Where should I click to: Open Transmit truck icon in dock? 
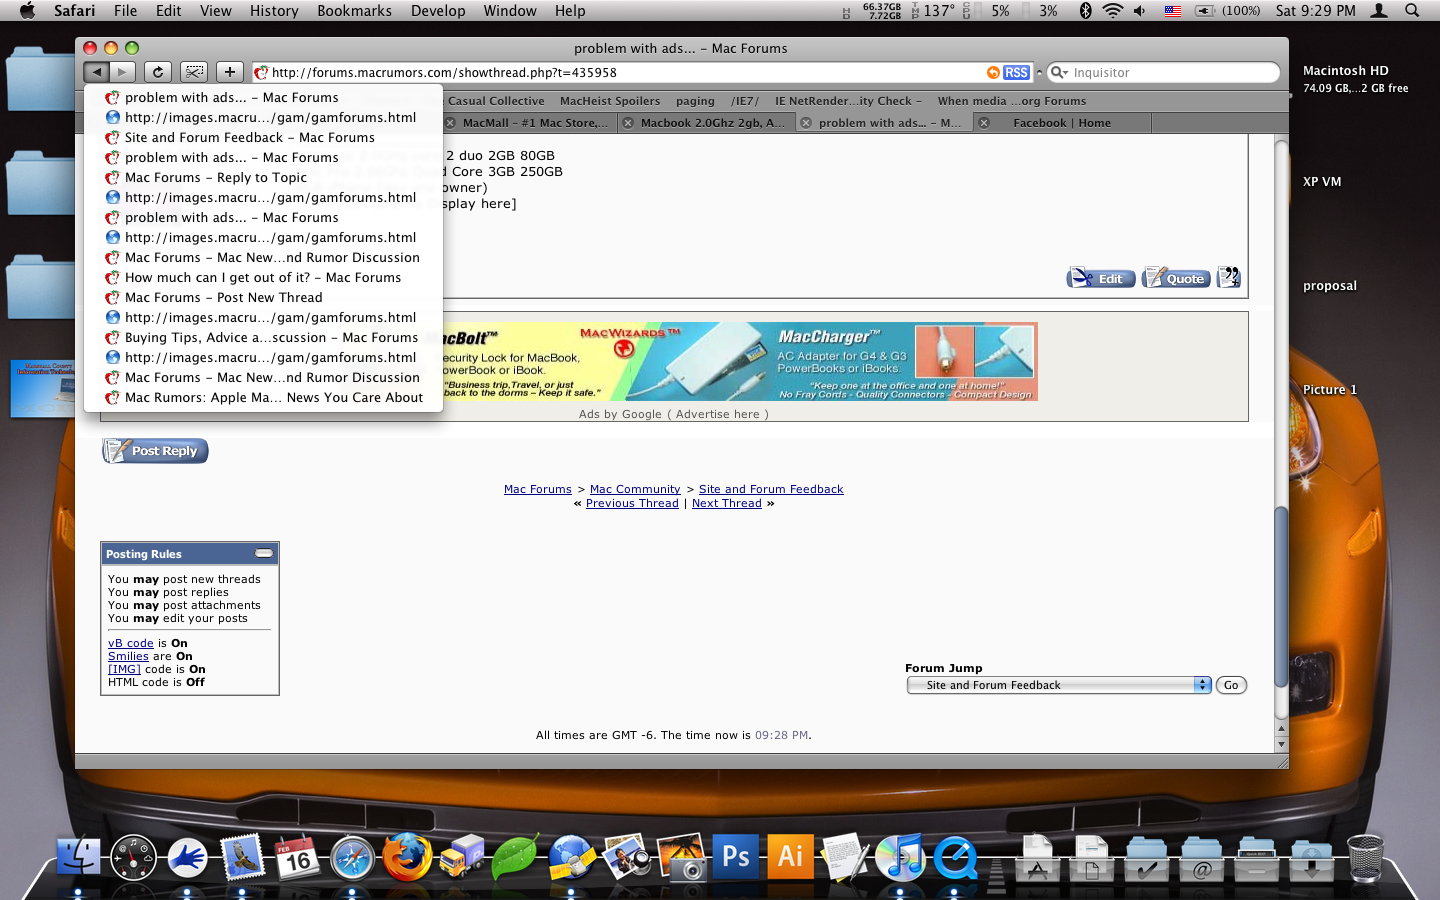[461, 857]
